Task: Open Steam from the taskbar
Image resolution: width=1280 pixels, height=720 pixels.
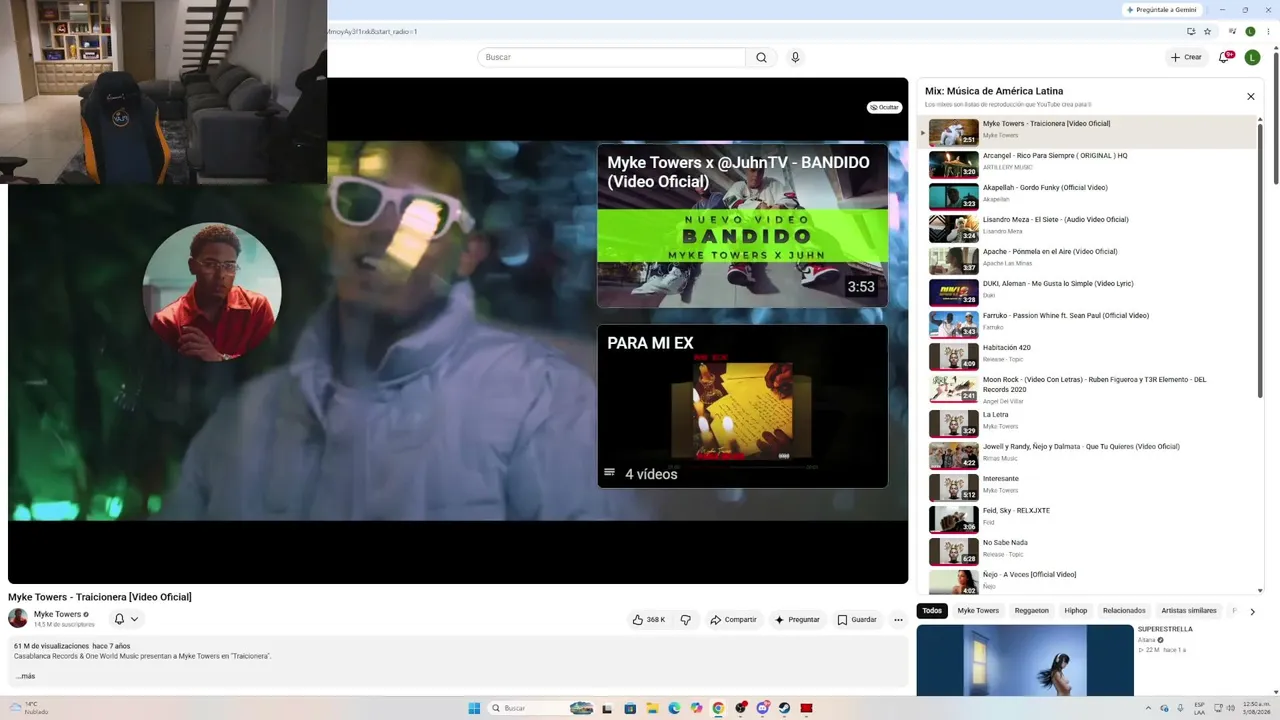Action: 784,708
